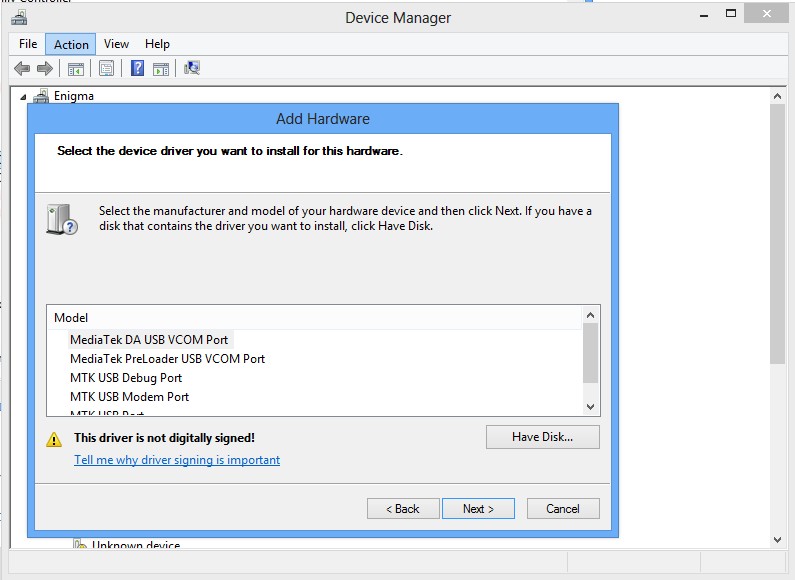Click the Device Manager title bar icon
The width and height of the screenshot is (795, 580).
(x=19, y=17)
